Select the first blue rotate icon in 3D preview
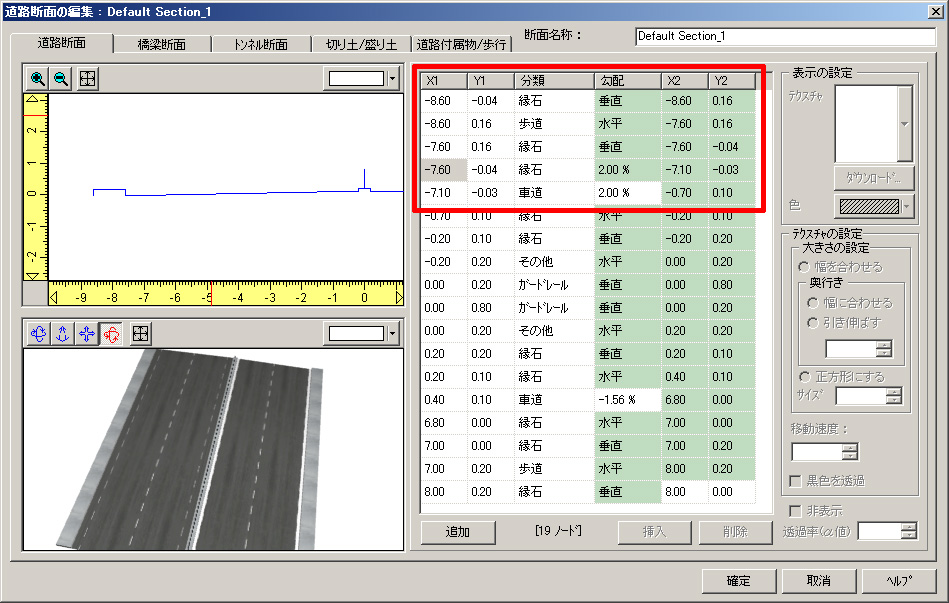 click(39, 334)
